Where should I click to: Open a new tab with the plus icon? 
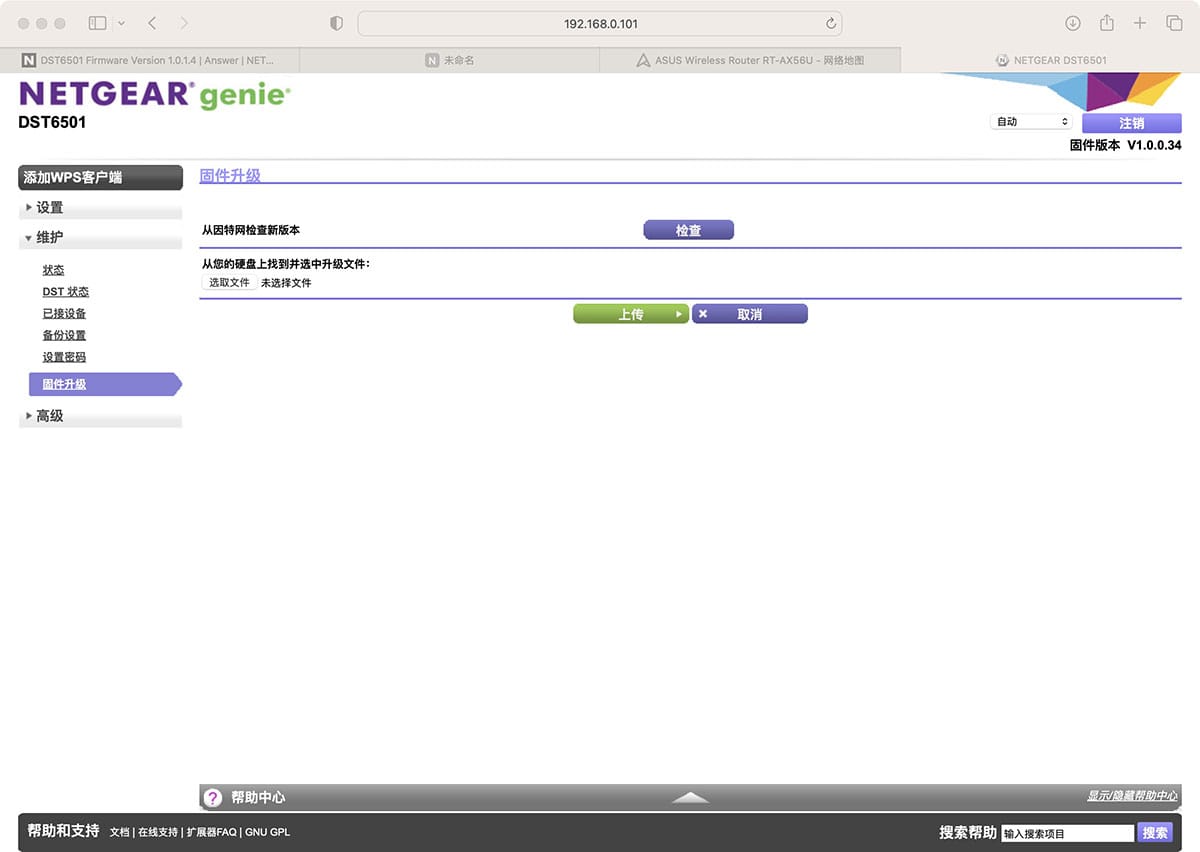click(1140, 23)
